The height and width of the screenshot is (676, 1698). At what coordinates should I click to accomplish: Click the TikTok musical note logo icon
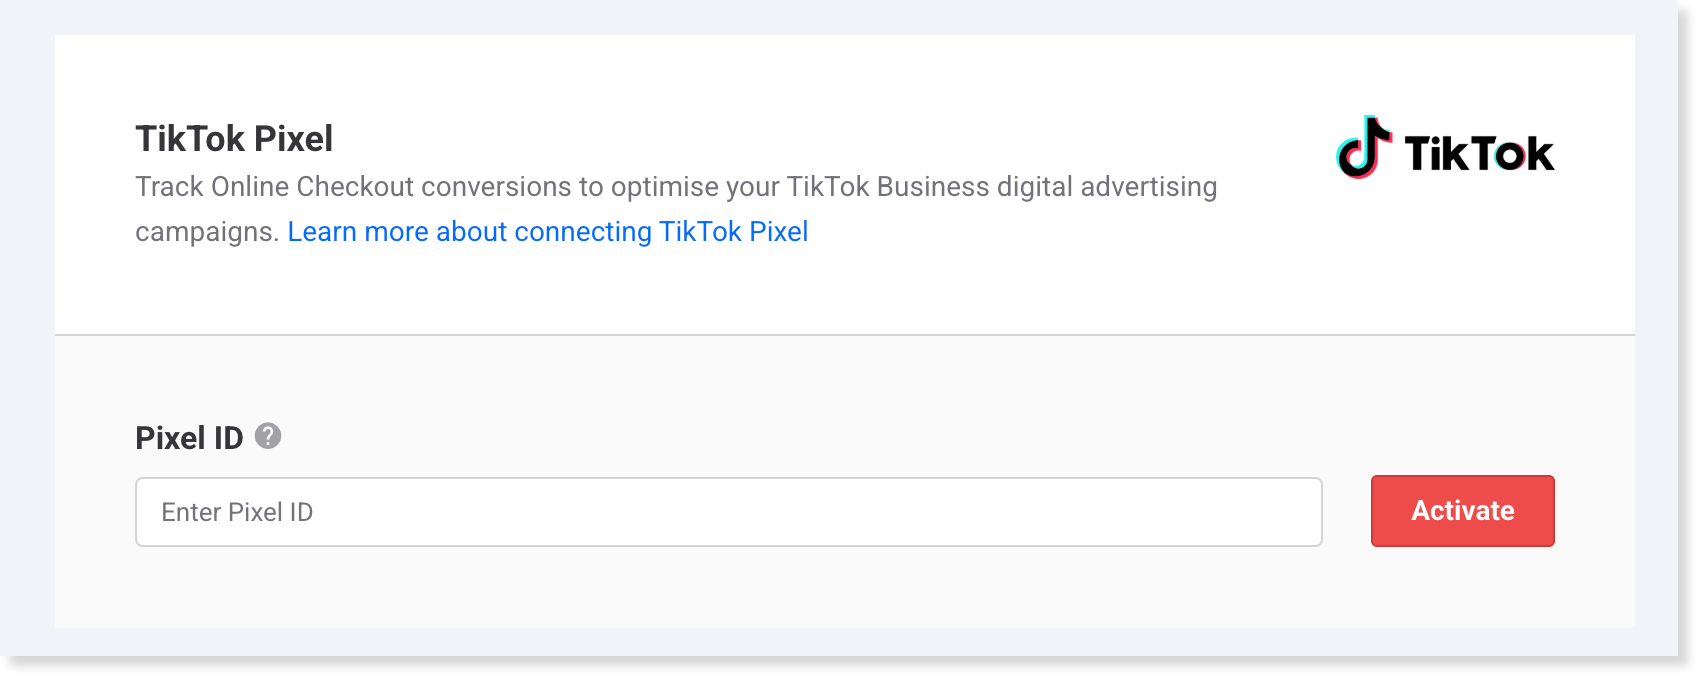coord(1364,148)
